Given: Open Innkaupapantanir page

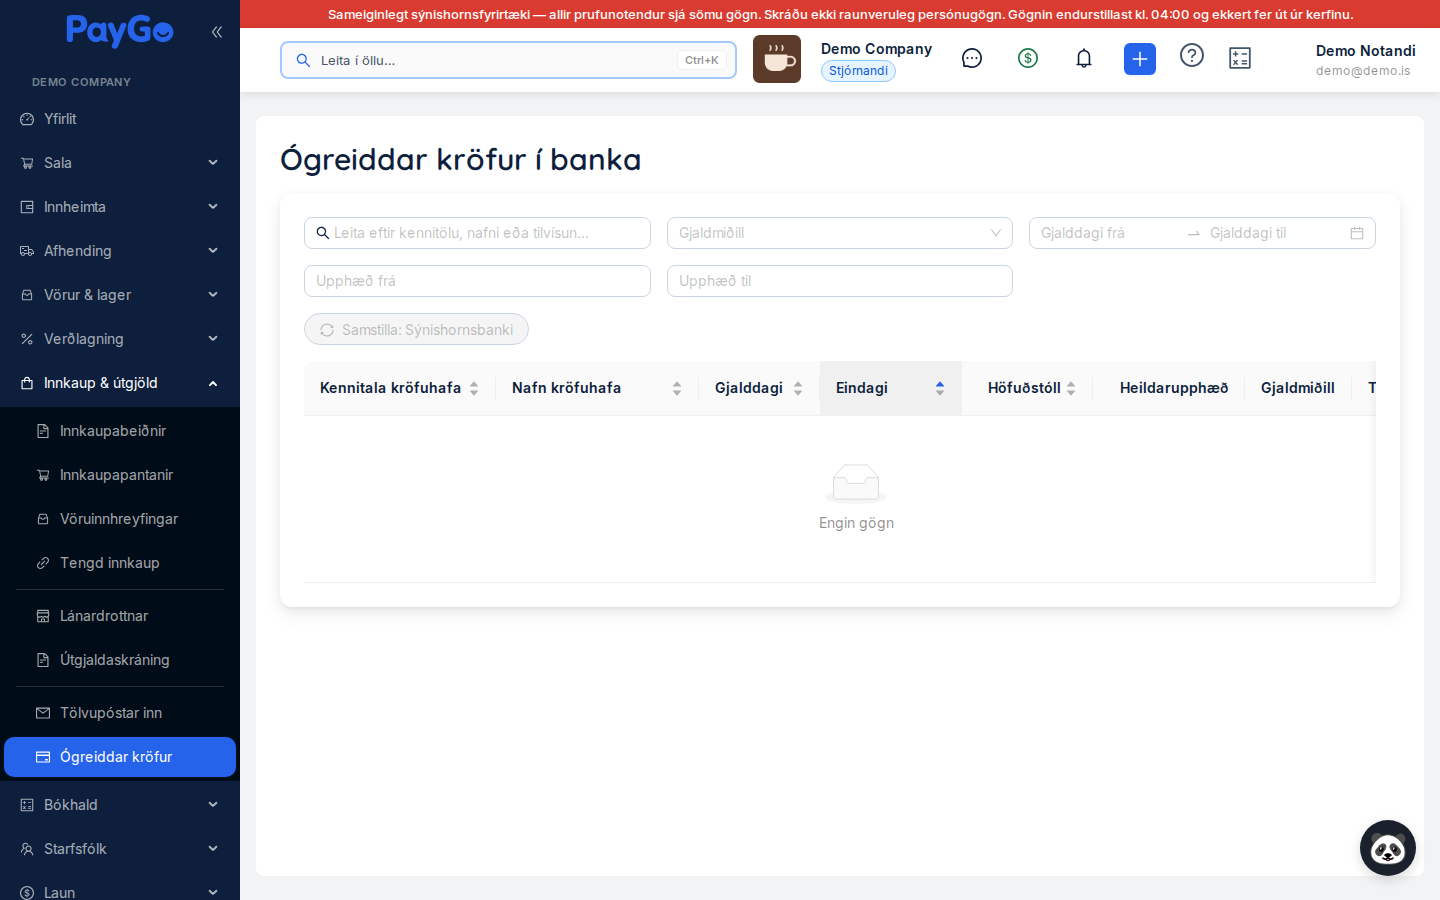Looking at the screenshot, I should [120, 475].
